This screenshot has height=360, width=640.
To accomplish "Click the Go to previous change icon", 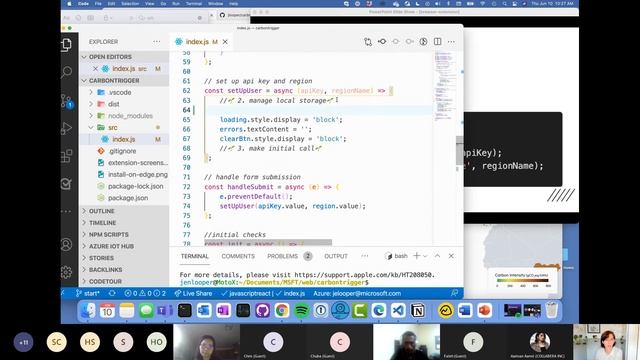I will 382,42.
